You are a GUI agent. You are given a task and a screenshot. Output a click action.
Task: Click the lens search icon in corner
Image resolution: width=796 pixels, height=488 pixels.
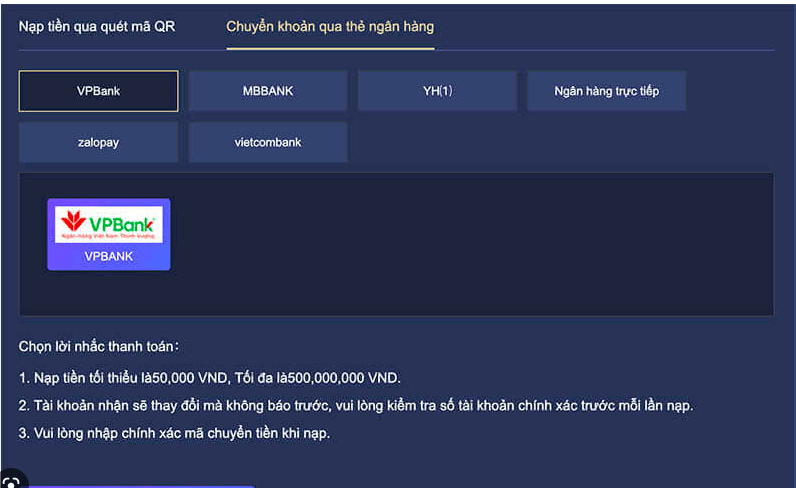click(10, 481)
